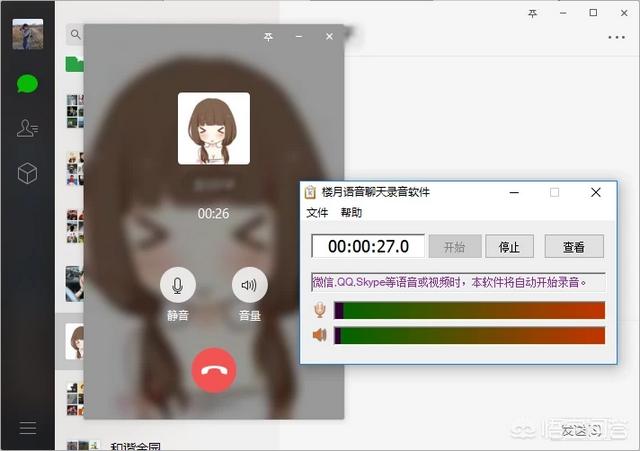The image size is (640, 451).
Task: Open the chat's three-dot more options
Action: point(616,38)
